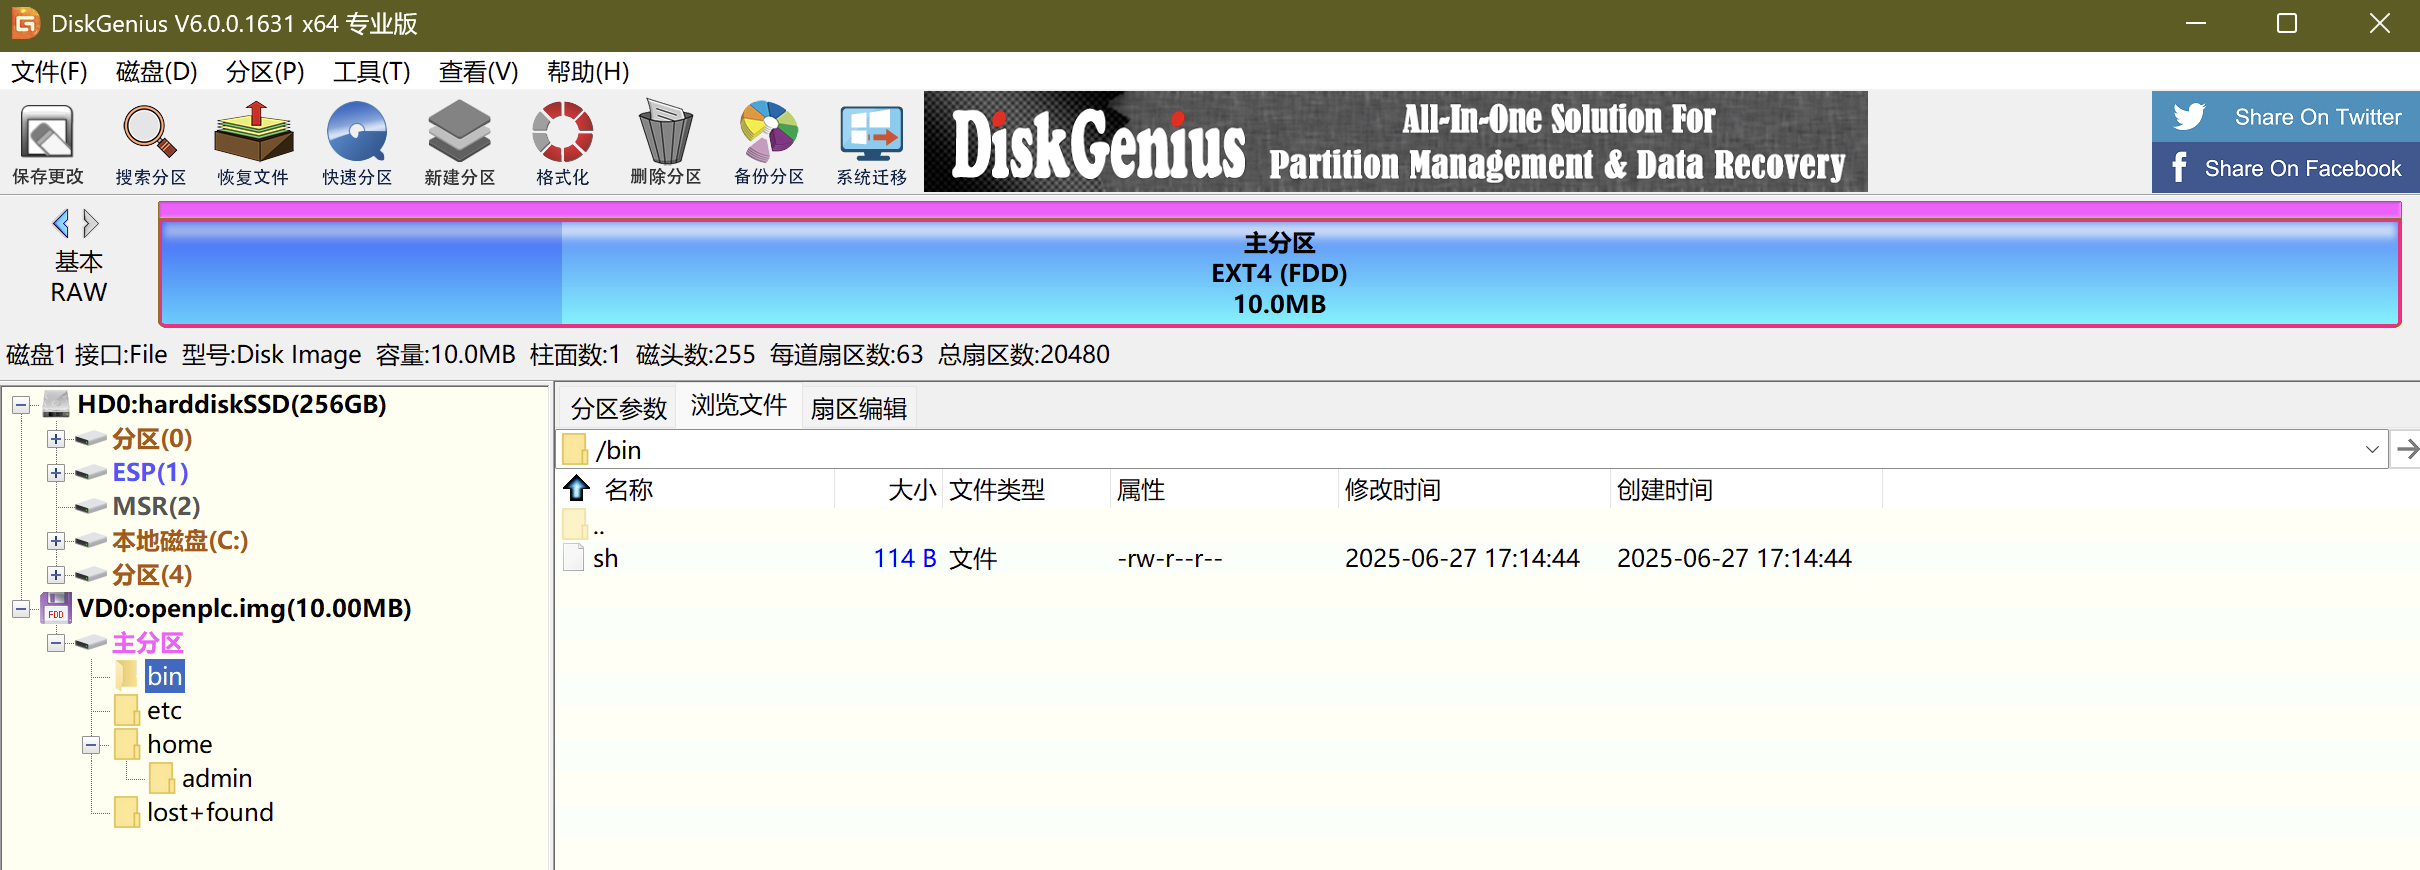Click the sh file icon
Viewport: 2420px width, 870px height.
[x=574, y=558]
